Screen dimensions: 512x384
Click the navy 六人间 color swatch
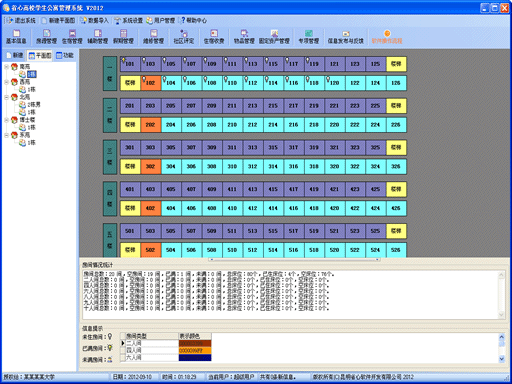click(x=195, y=357)
